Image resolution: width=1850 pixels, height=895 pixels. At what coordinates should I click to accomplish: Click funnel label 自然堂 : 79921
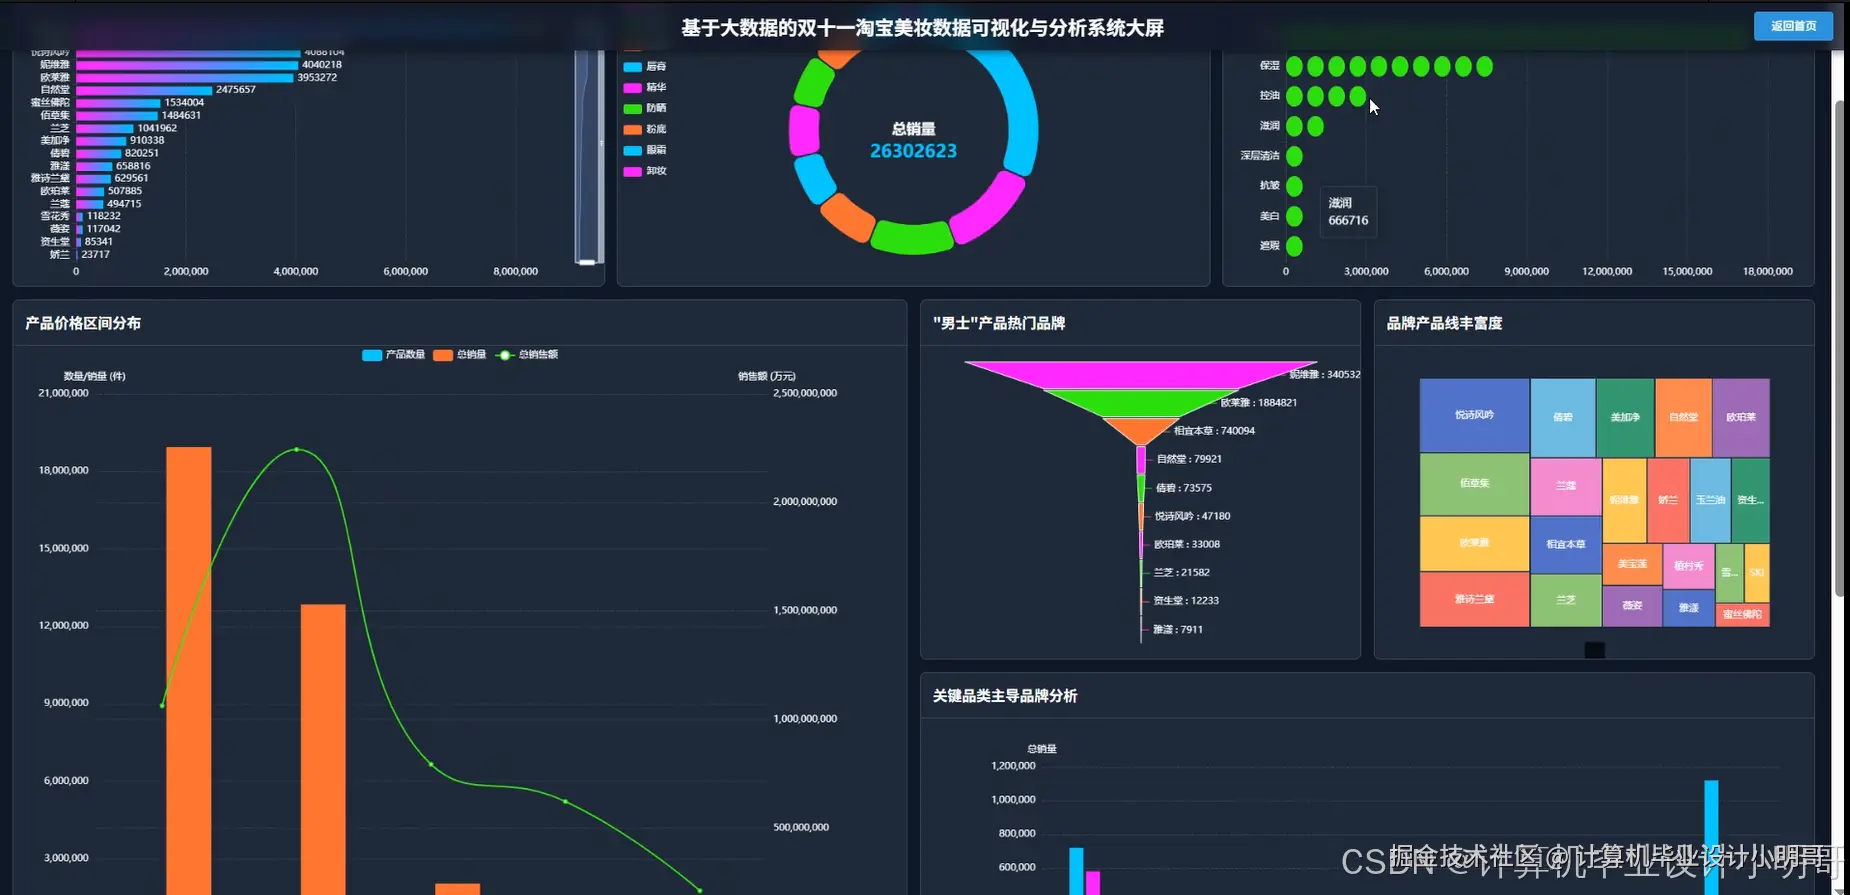coord(1189,459)
